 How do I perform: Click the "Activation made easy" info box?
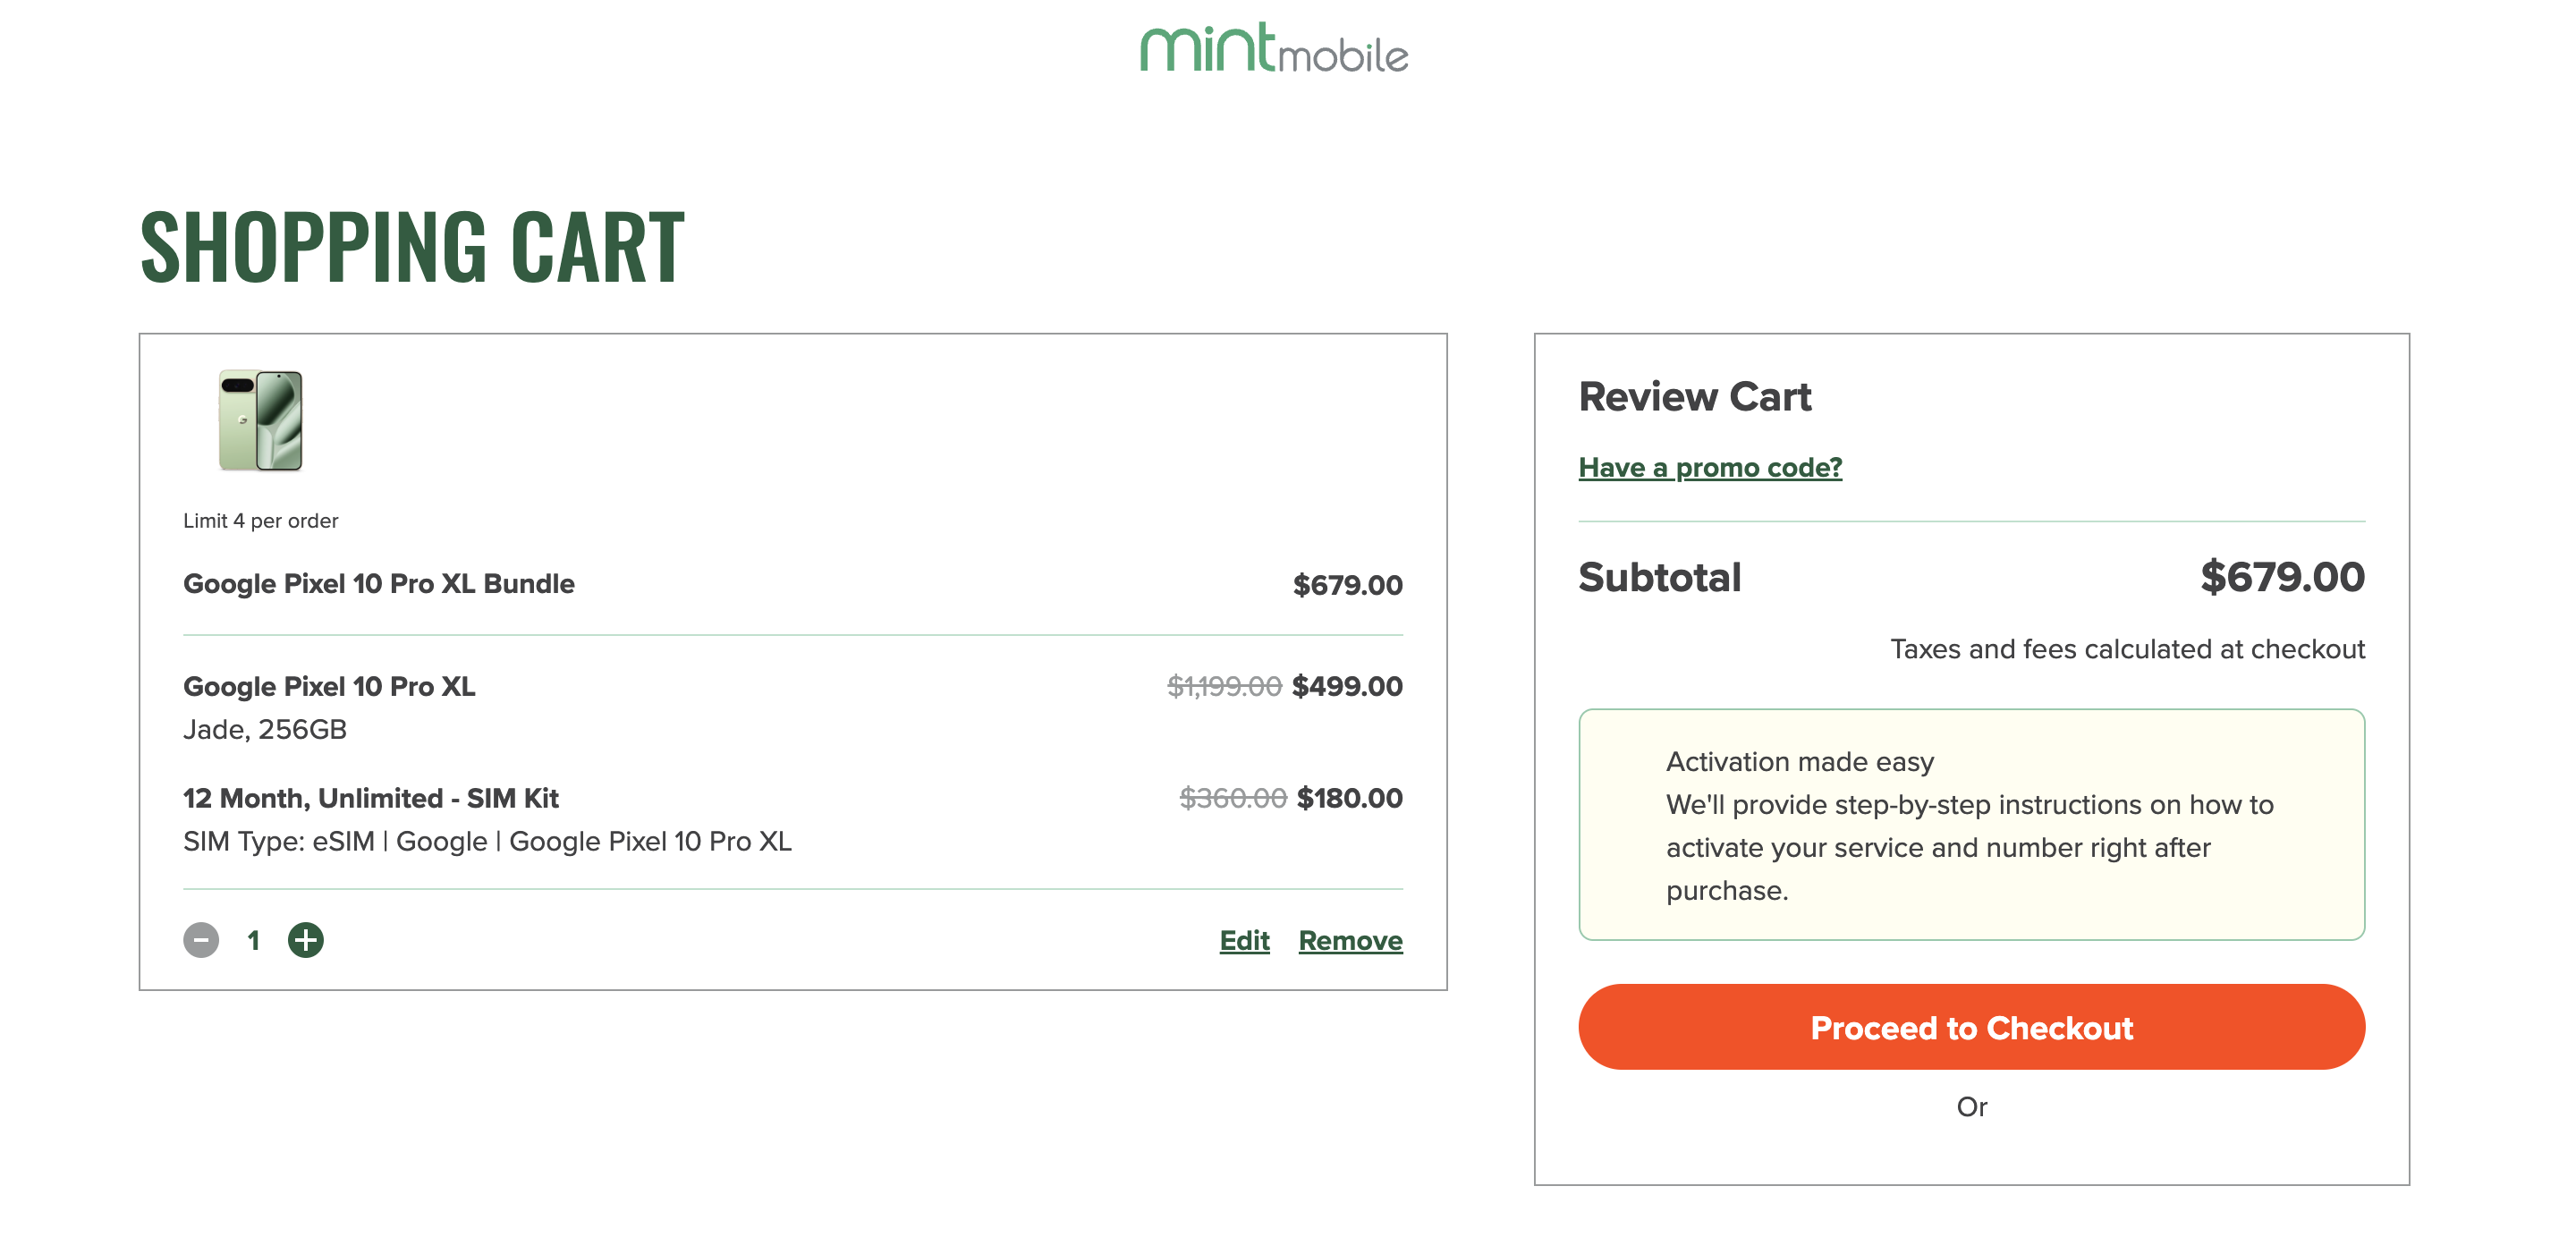1970,825
